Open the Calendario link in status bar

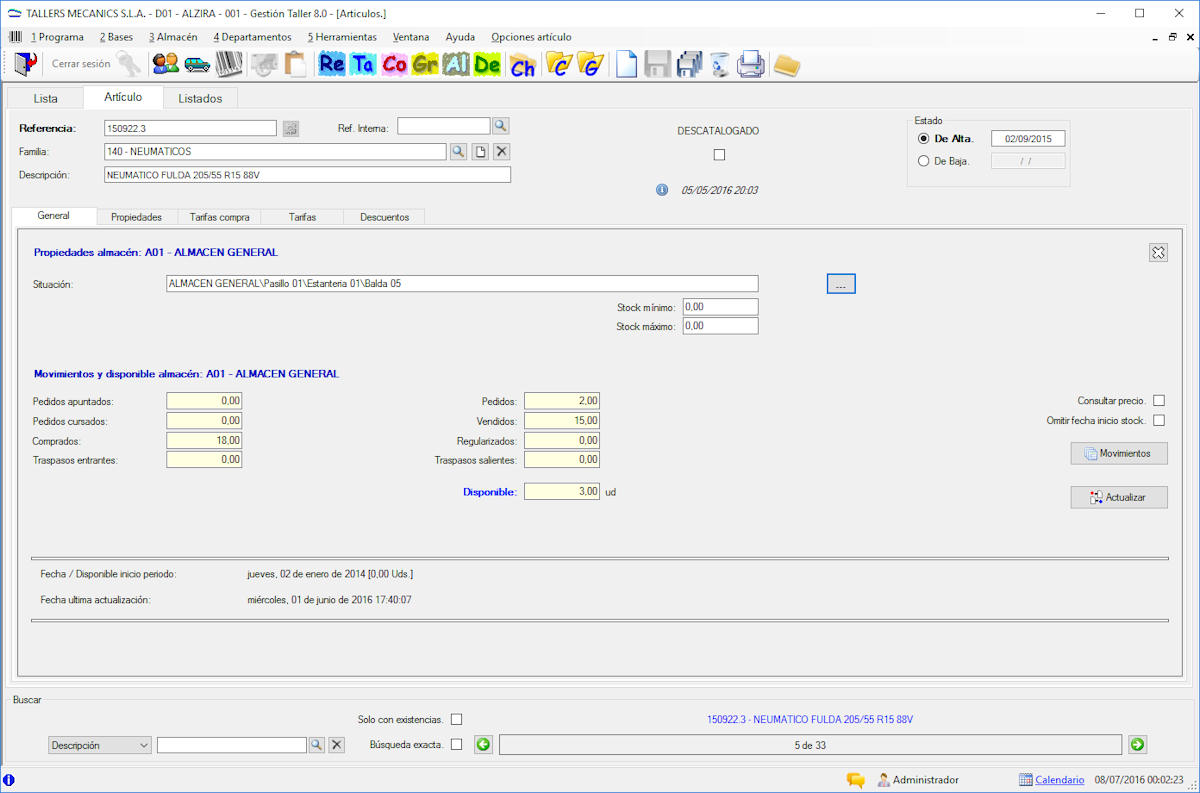point(1059,780)
